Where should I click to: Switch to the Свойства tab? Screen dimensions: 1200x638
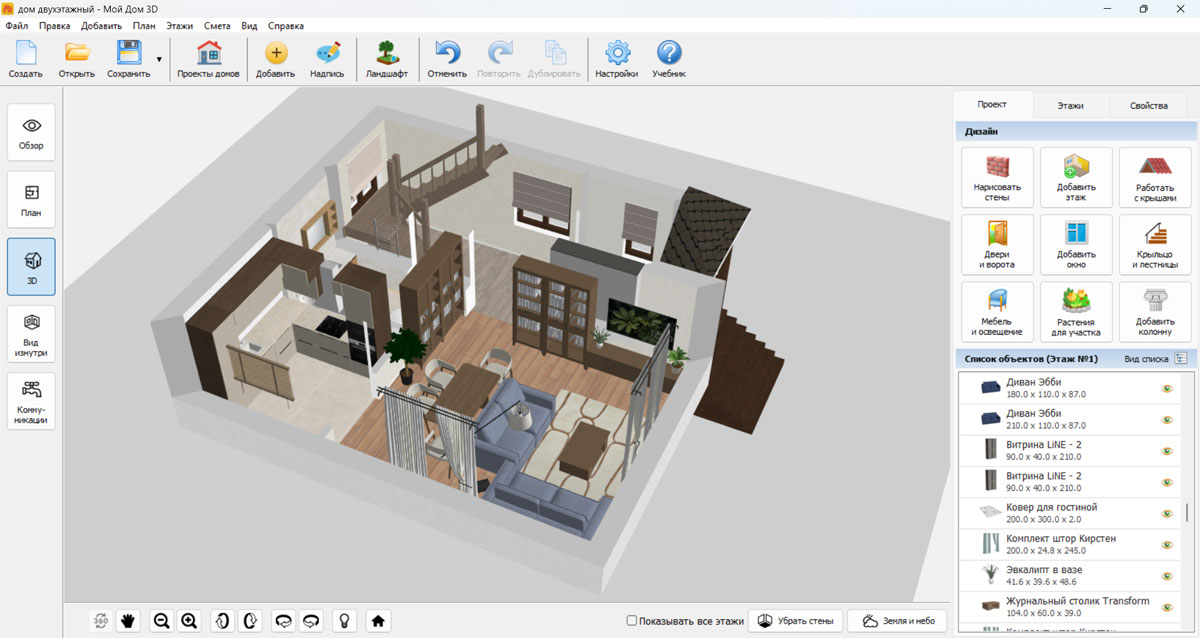[1148, 105]
